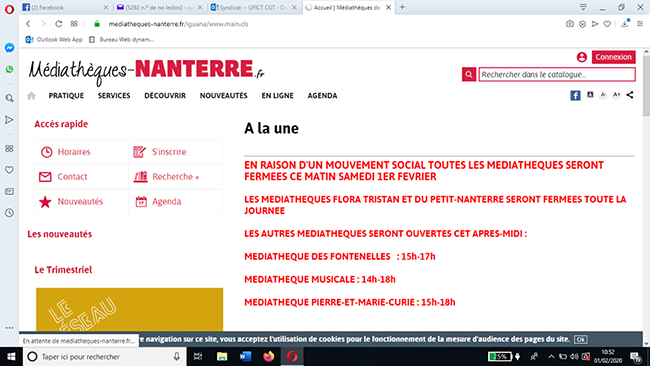650x366 pixels.
Task: Open Recherche + quick access link
Action: 176,177
